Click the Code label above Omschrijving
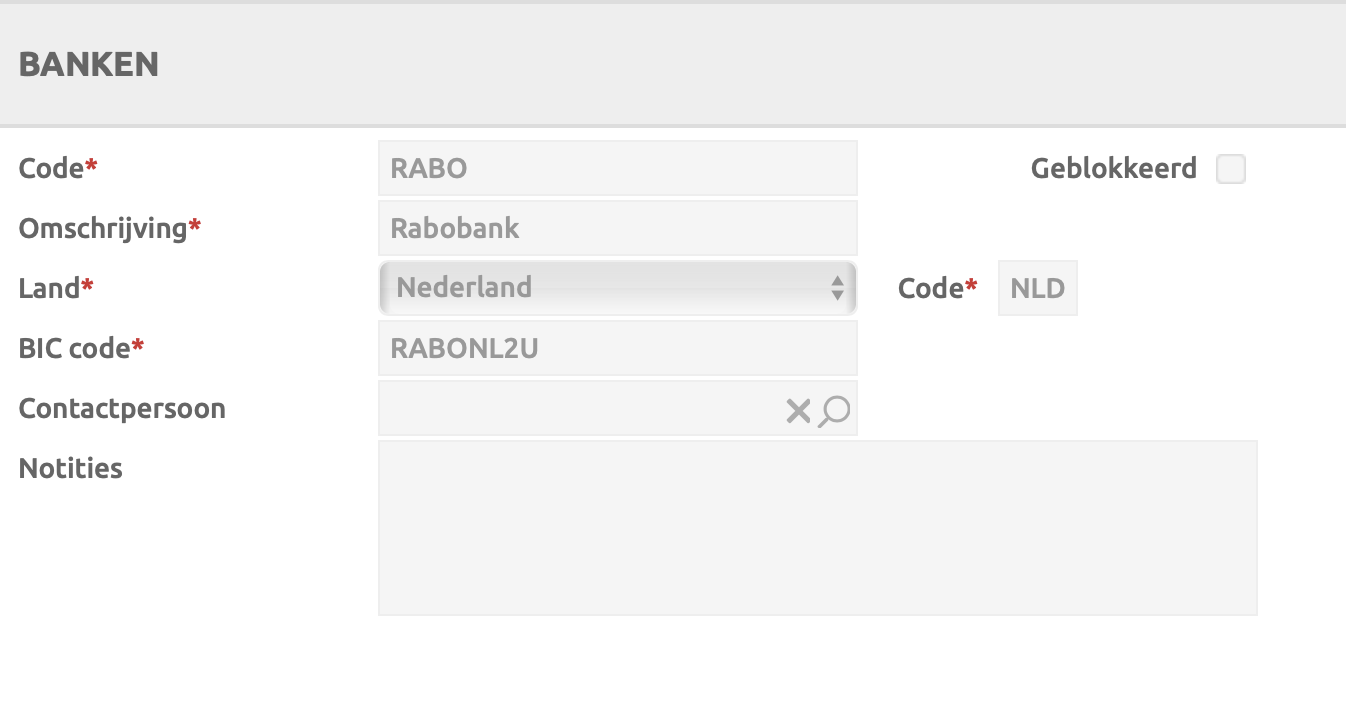The width and height of the screenshot is (1346, 712). coord(51,168)
